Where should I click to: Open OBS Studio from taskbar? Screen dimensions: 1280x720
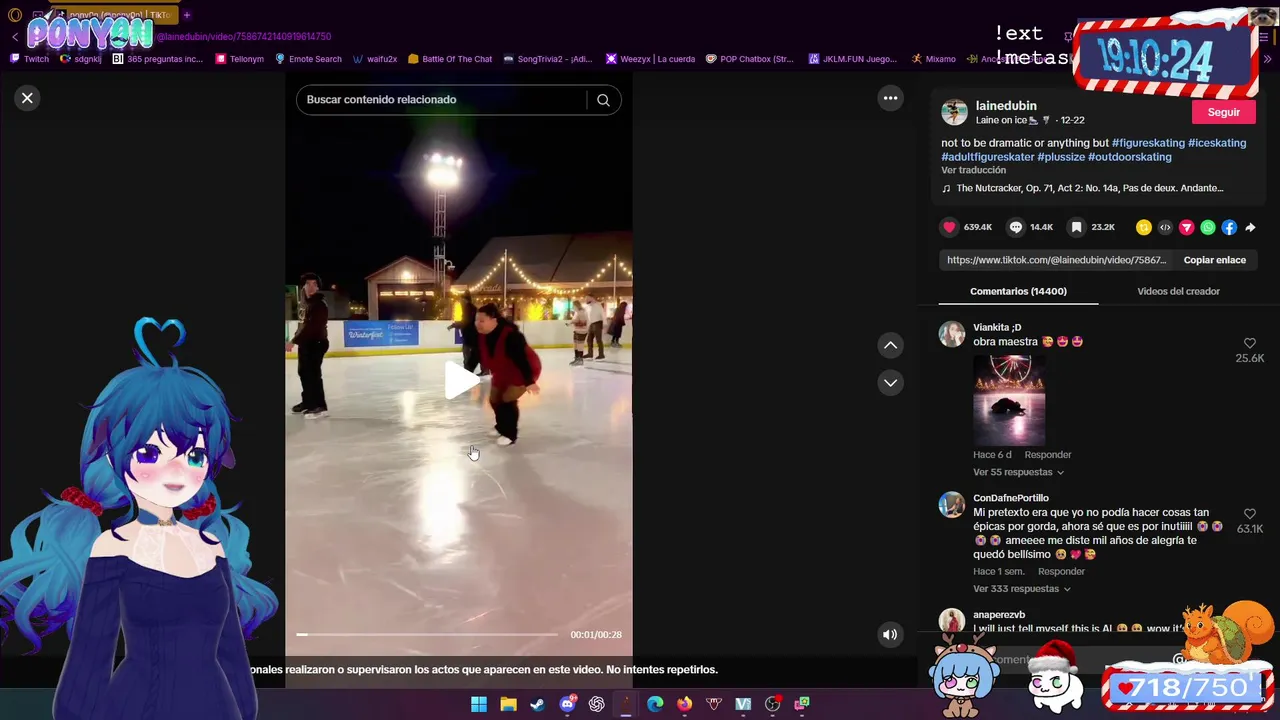coord(772,704)
